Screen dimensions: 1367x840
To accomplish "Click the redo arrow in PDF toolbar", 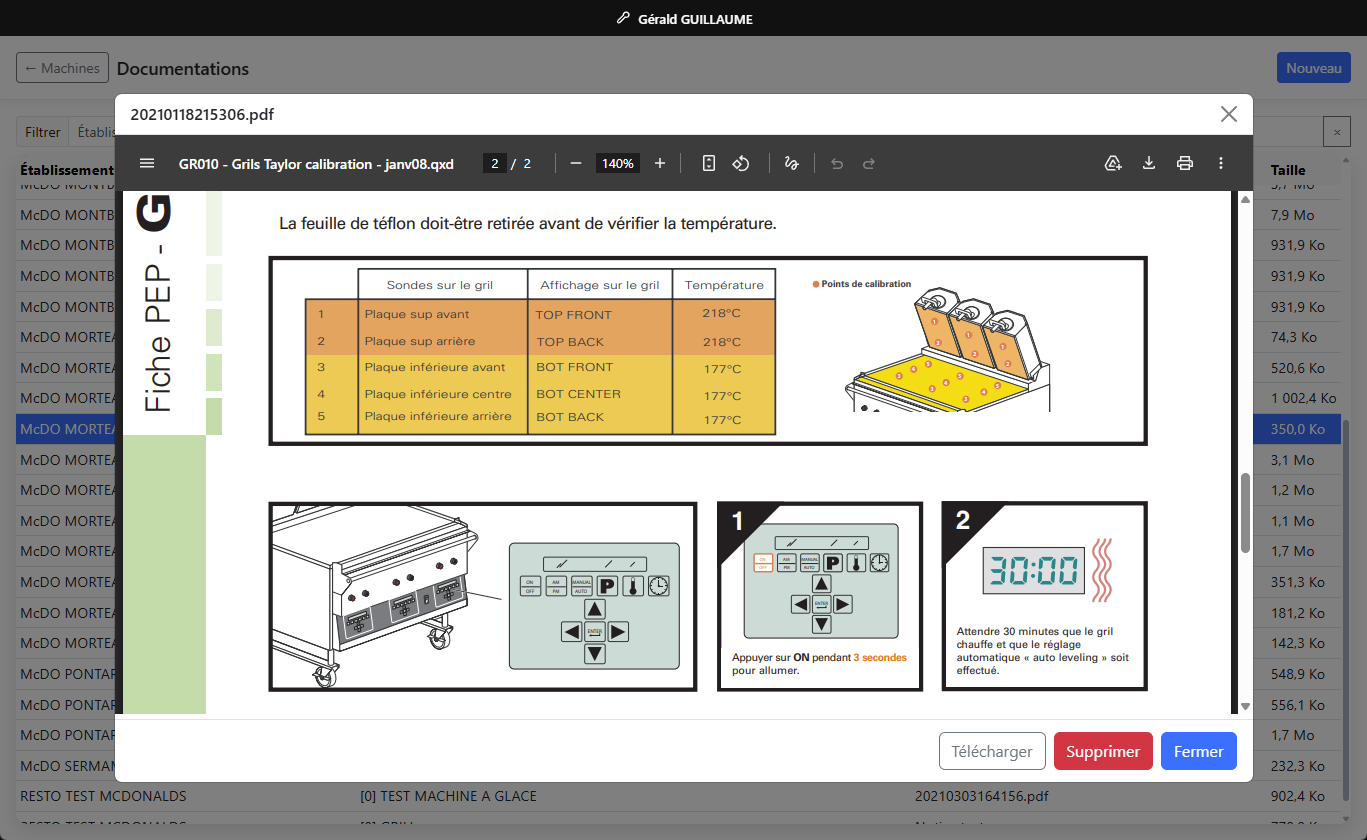I will [x=869, y=163].
